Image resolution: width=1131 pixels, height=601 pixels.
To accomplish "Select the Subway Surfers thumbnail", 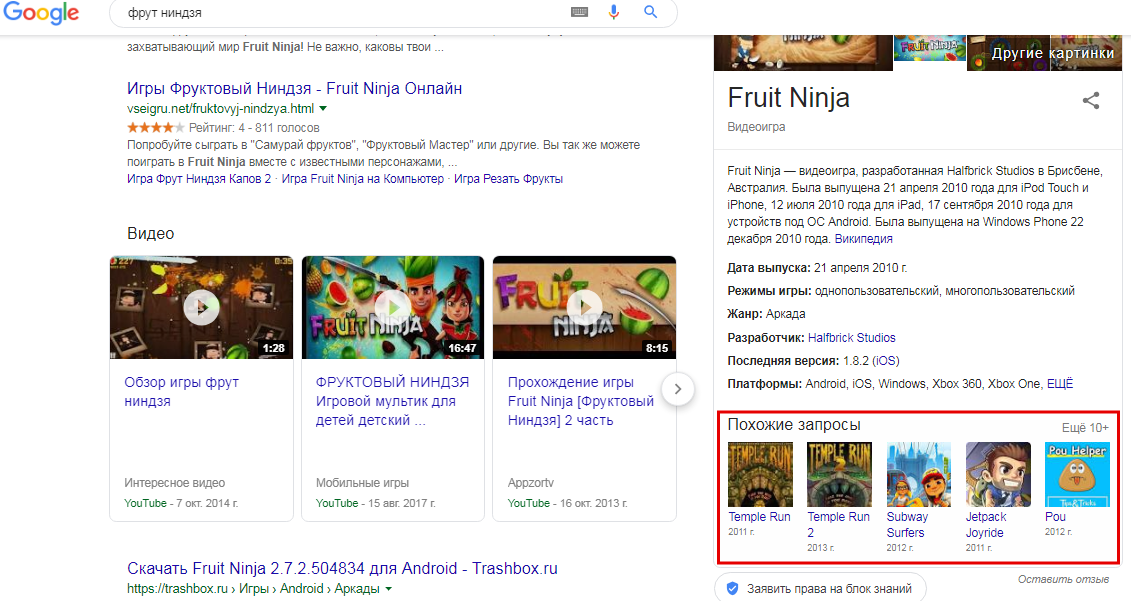I will (918, 475).
